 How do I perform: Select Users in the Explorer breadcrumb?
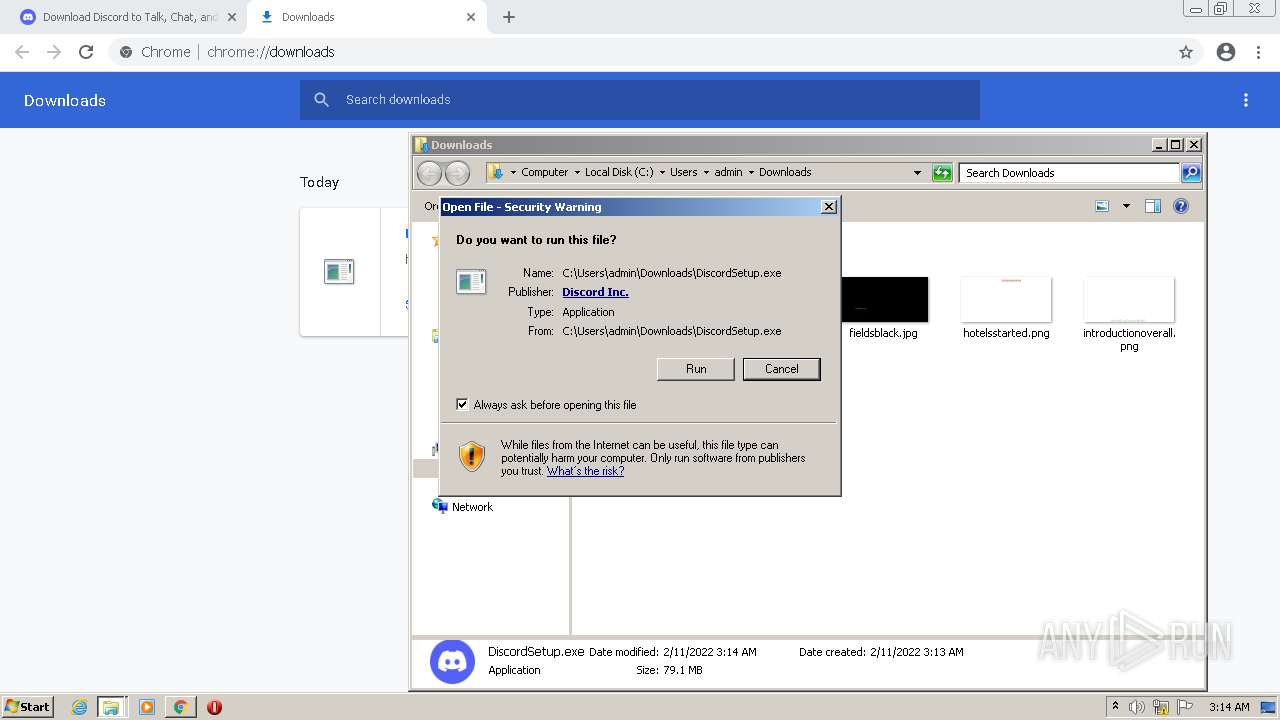684,172
